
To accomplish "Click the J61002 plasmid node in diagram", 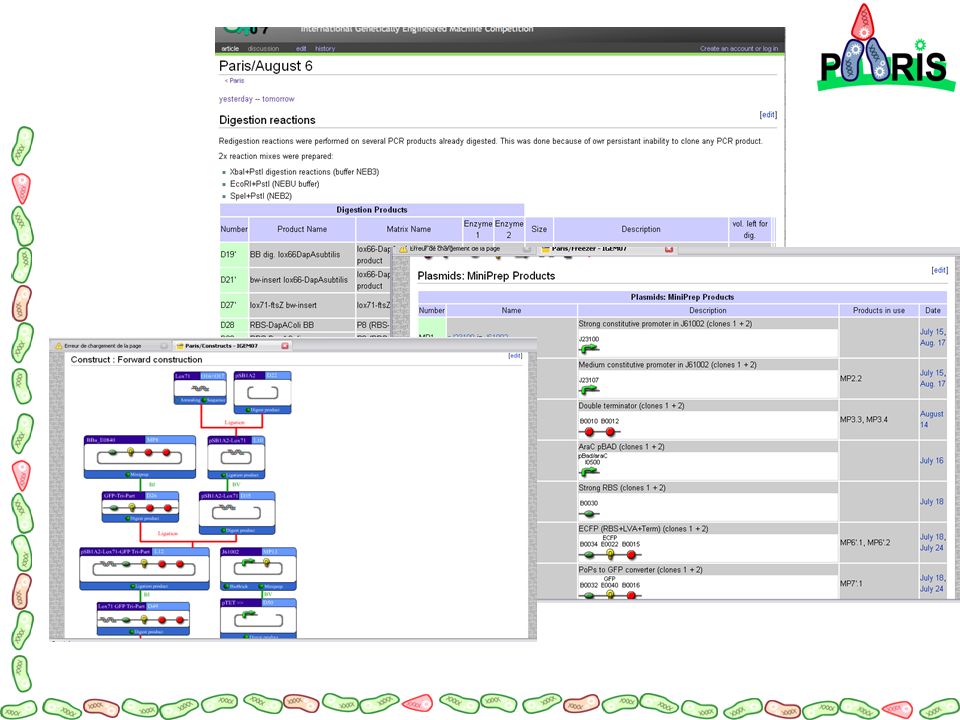I will [x=258, y=569].
